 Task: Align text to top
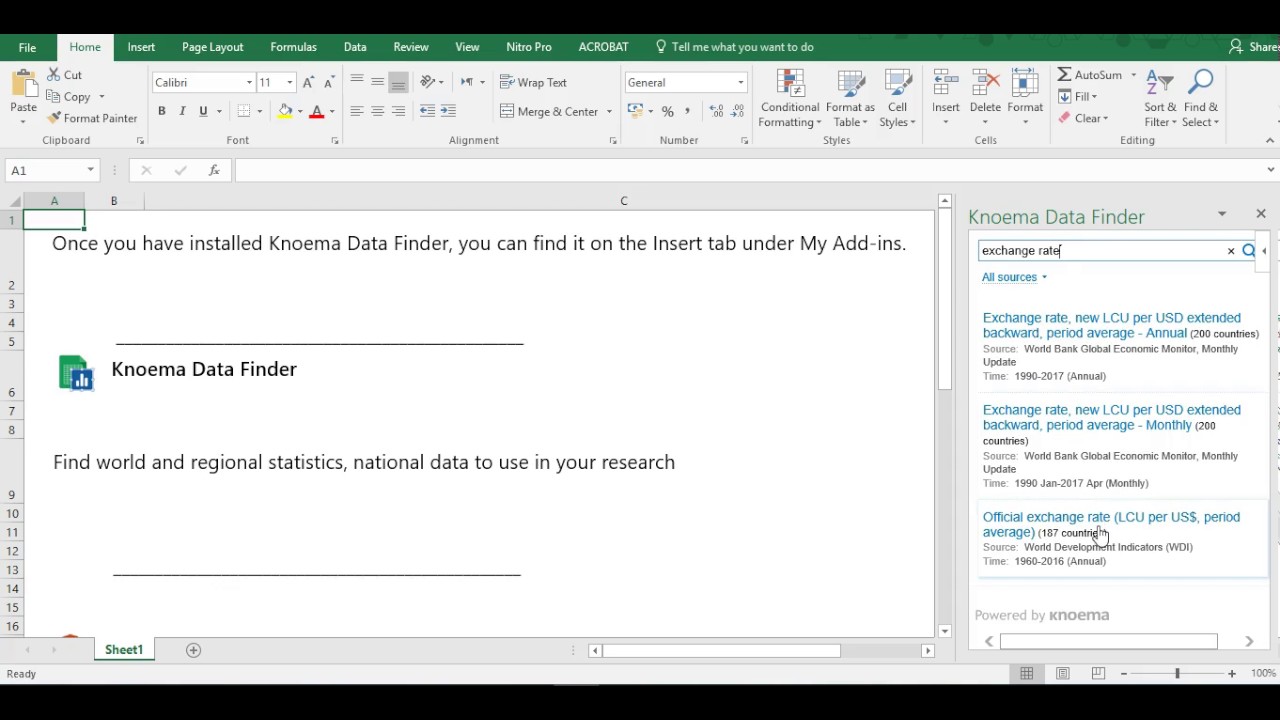pyautogui.click(x=357, y=82)
